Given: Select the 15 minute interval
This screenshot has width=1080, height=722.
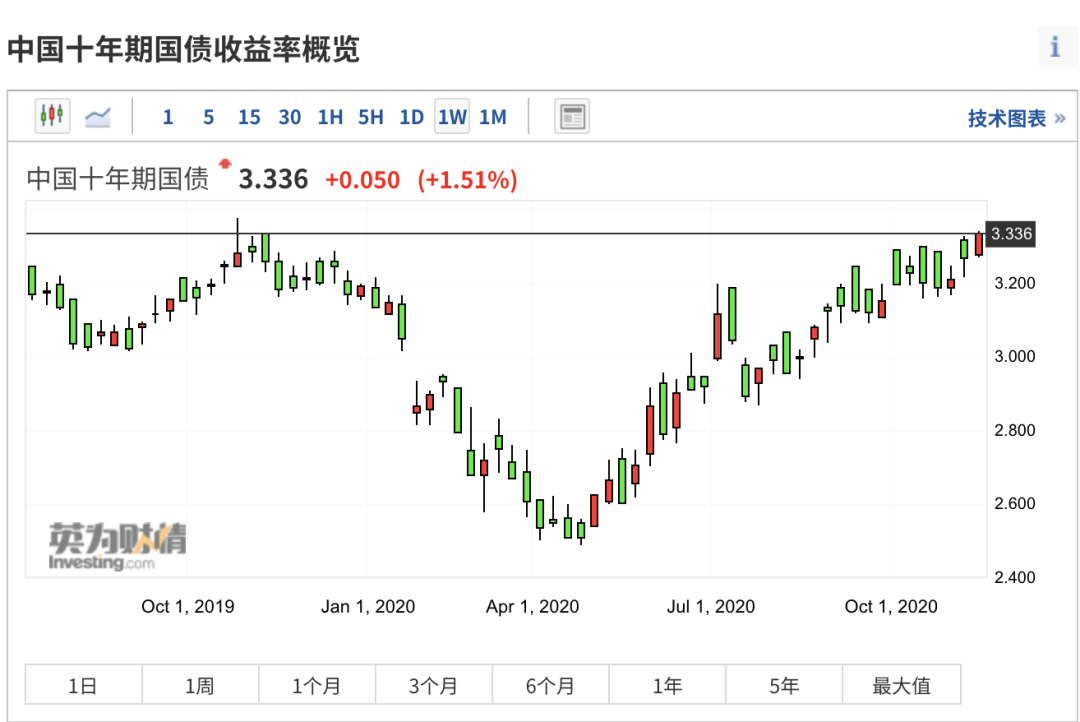Looking at the screenshot, I should click(x=249, y=117).
